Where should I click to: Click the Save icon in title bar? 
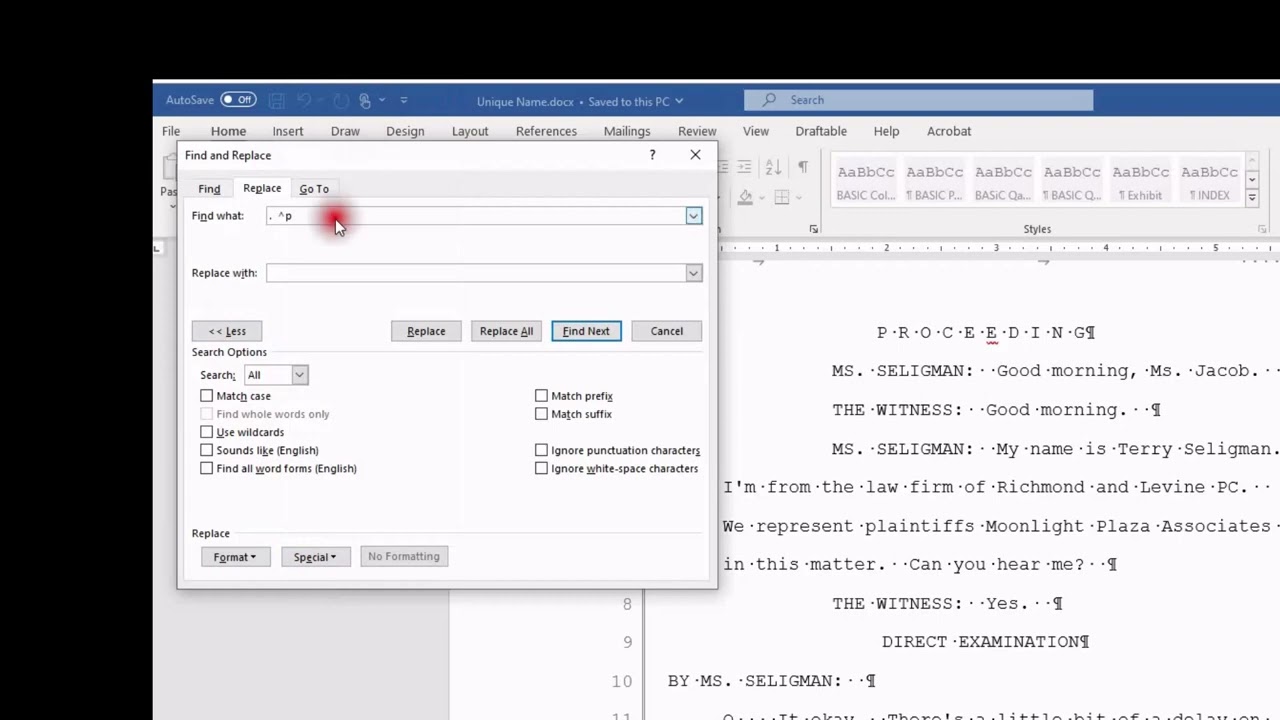point(277,100)
